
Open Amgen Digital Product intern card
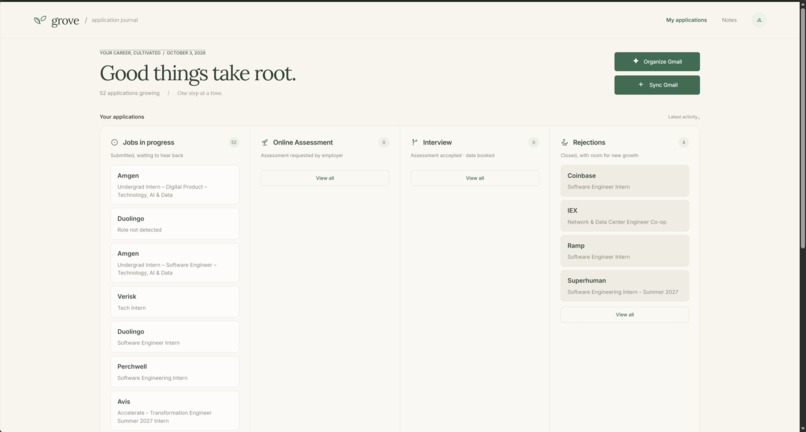175,185
